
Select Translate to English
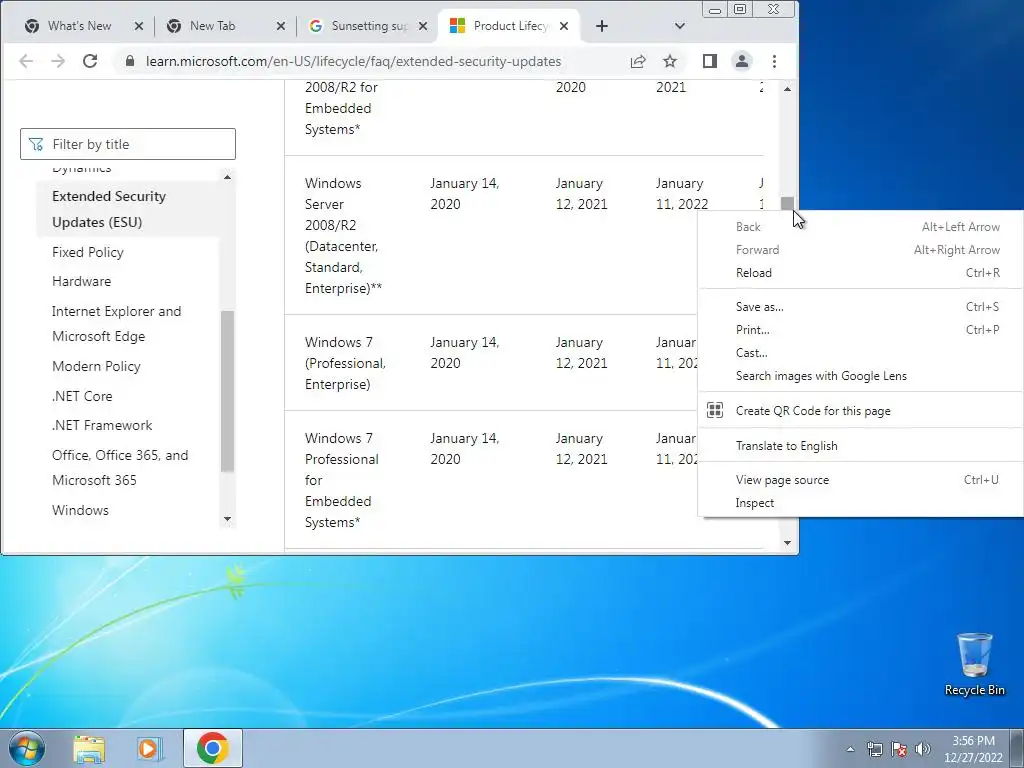[861, 446]
